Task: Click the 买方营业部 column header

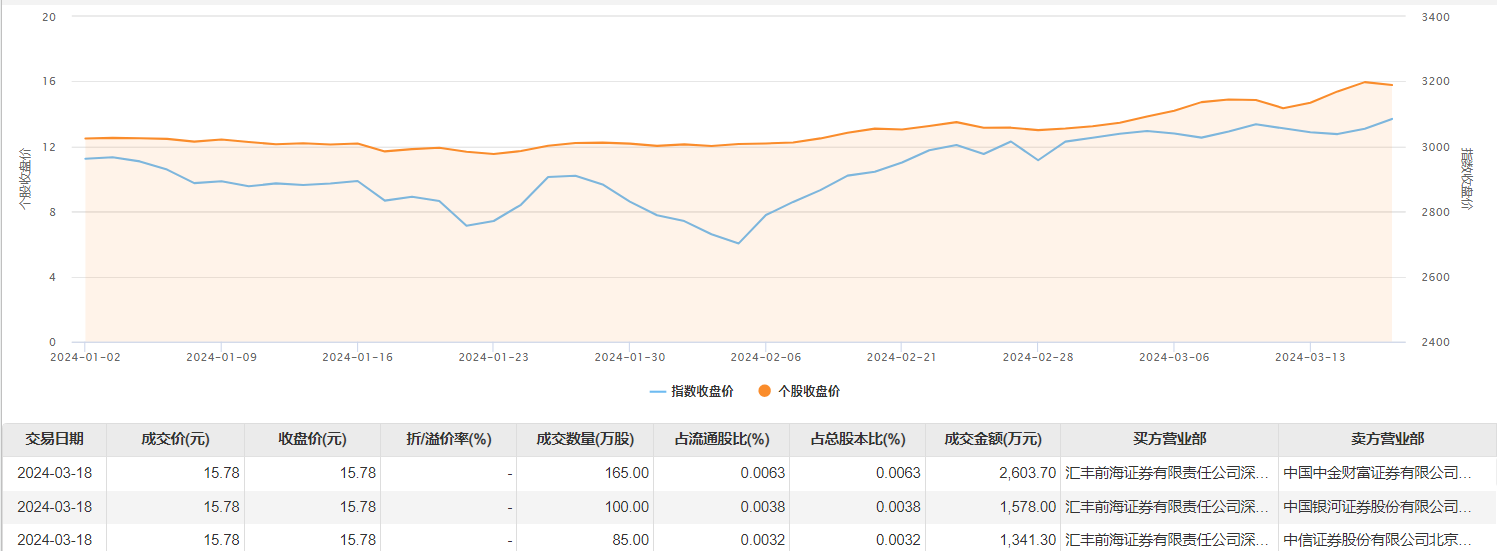Action: click(1169, 439)
